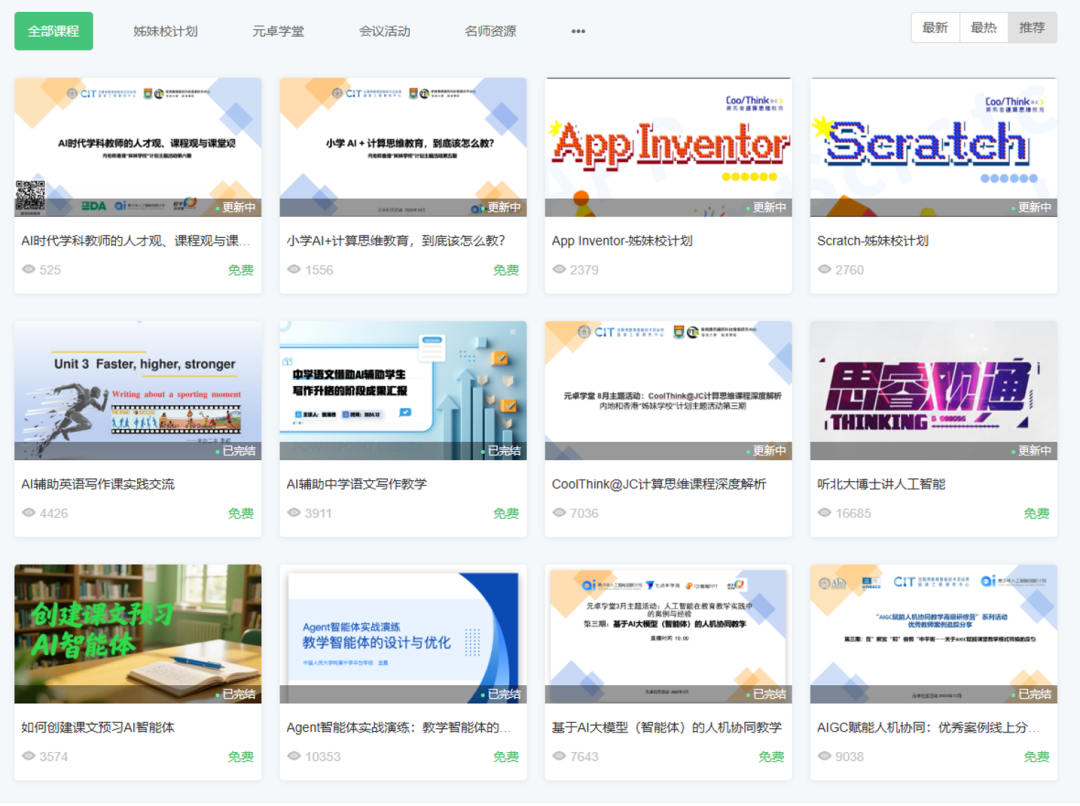Sort courses by 最热
This screenshot has width=1080, height=806.
pos(983,28)
